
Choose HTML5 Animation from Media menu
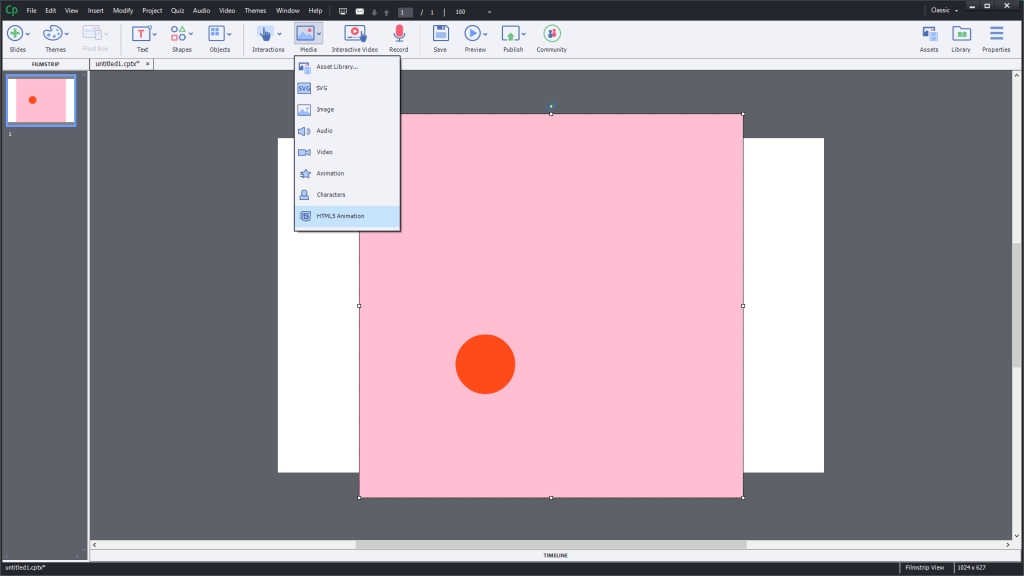341,216
